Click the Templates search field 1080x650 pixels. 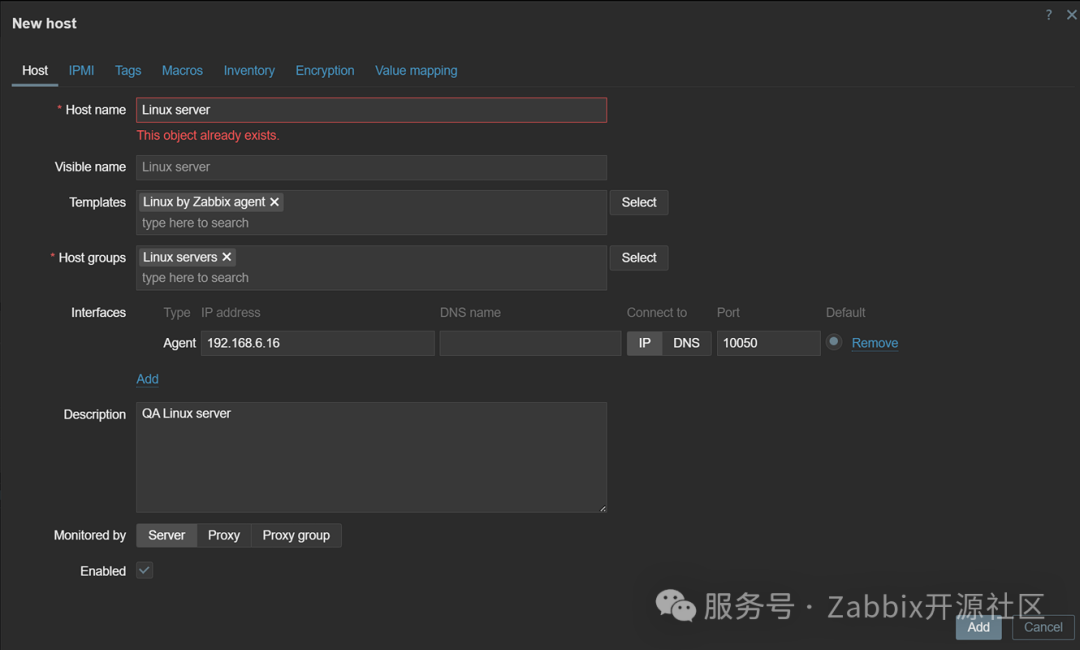coord(370,223)
